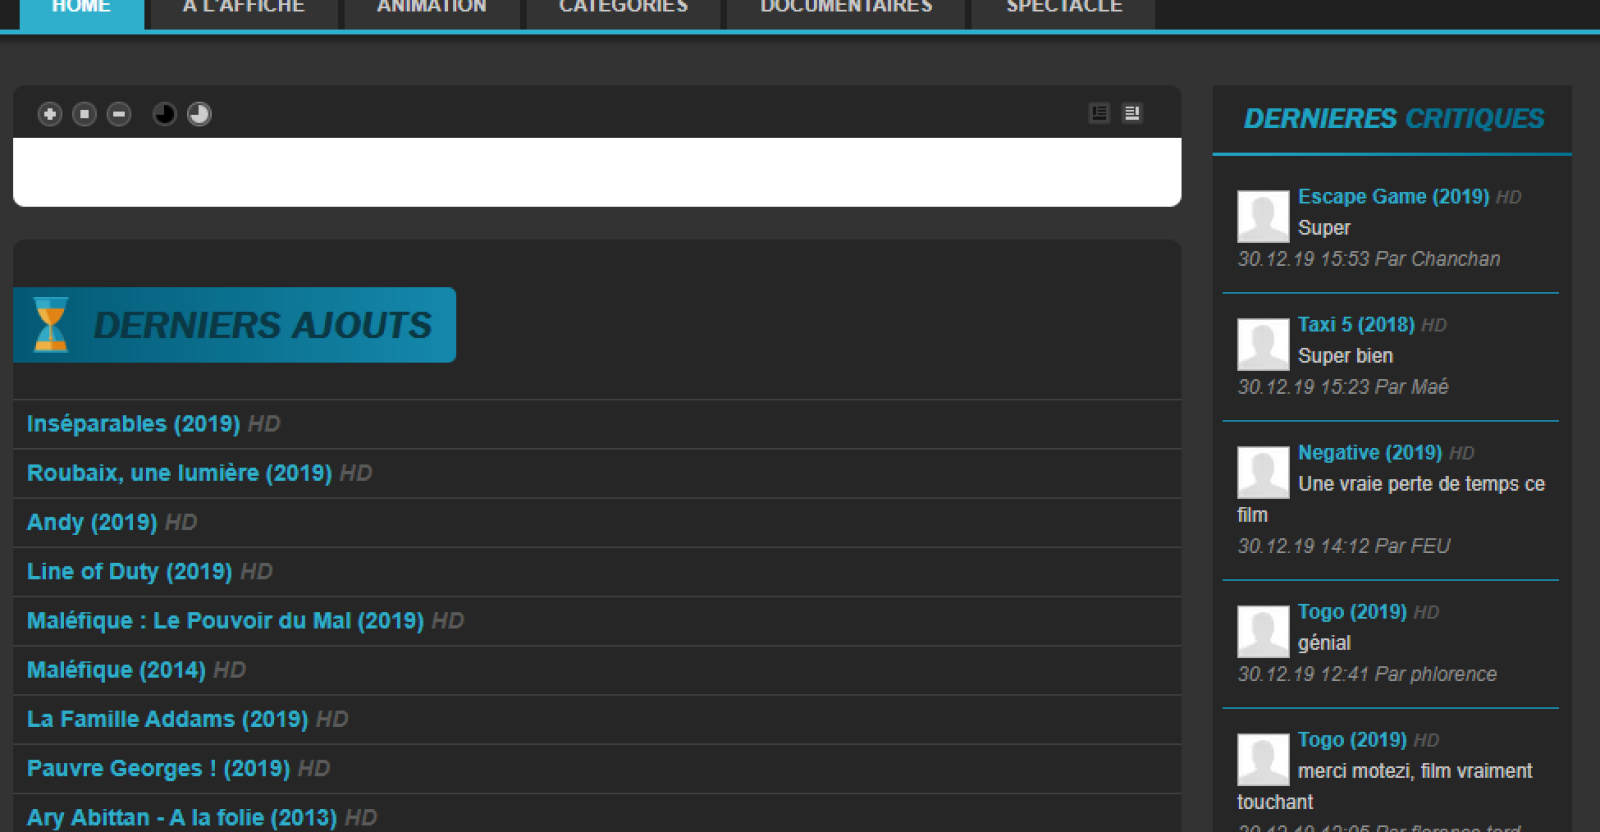Screen dimensions: 1600x832
Task: Expand the CATEGORIES menu
Action: pos(623,10)
